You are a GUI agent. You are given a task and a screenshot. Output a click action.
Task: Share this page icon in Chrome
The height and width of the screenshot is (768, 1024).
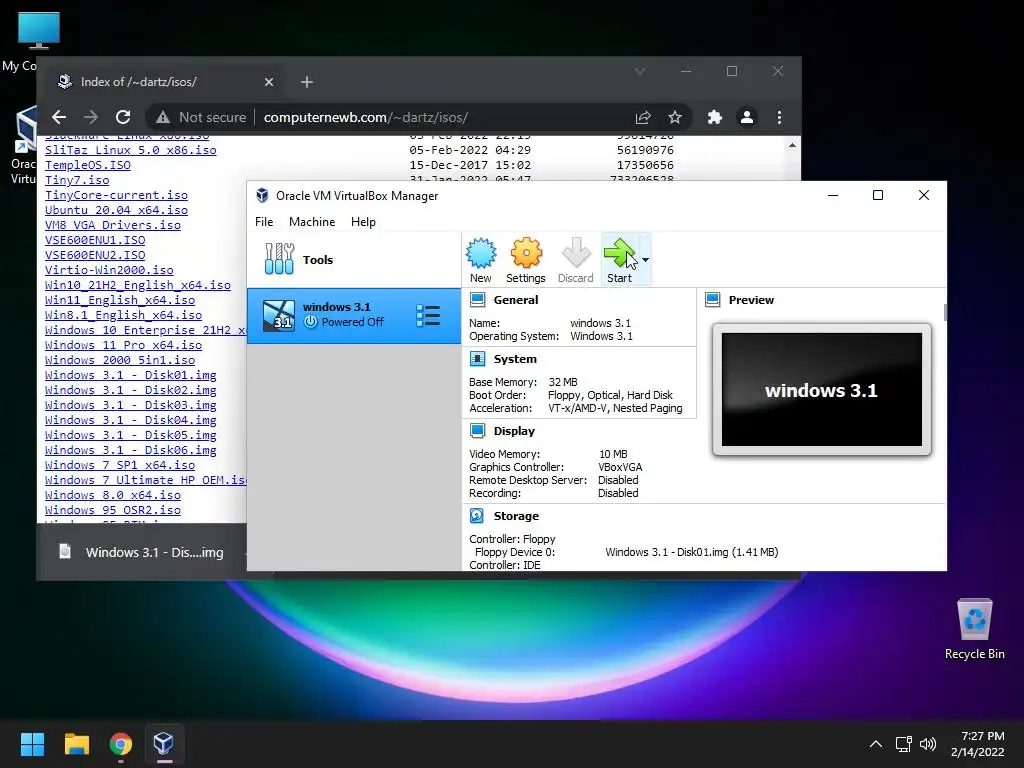(643, 118)
